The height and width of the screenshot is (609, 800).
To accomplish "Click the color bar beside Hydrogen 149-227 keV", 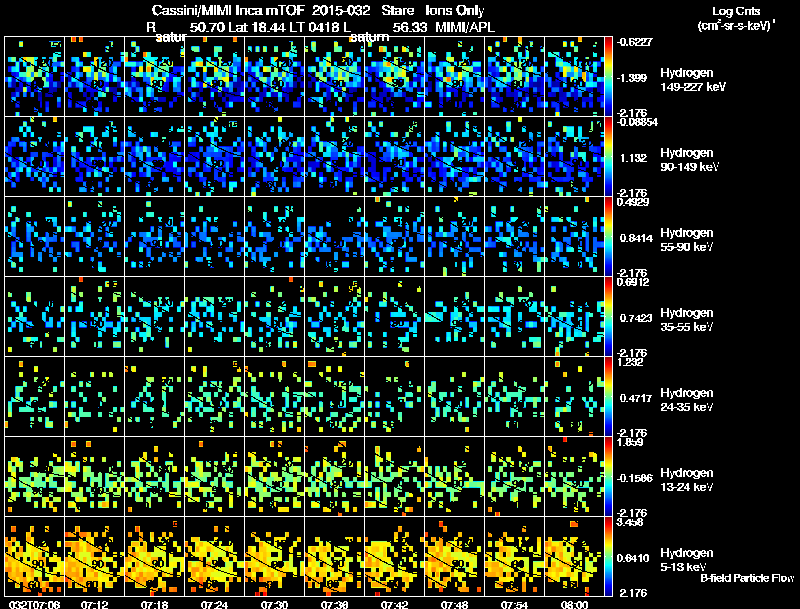I will (x=608, y=77).
